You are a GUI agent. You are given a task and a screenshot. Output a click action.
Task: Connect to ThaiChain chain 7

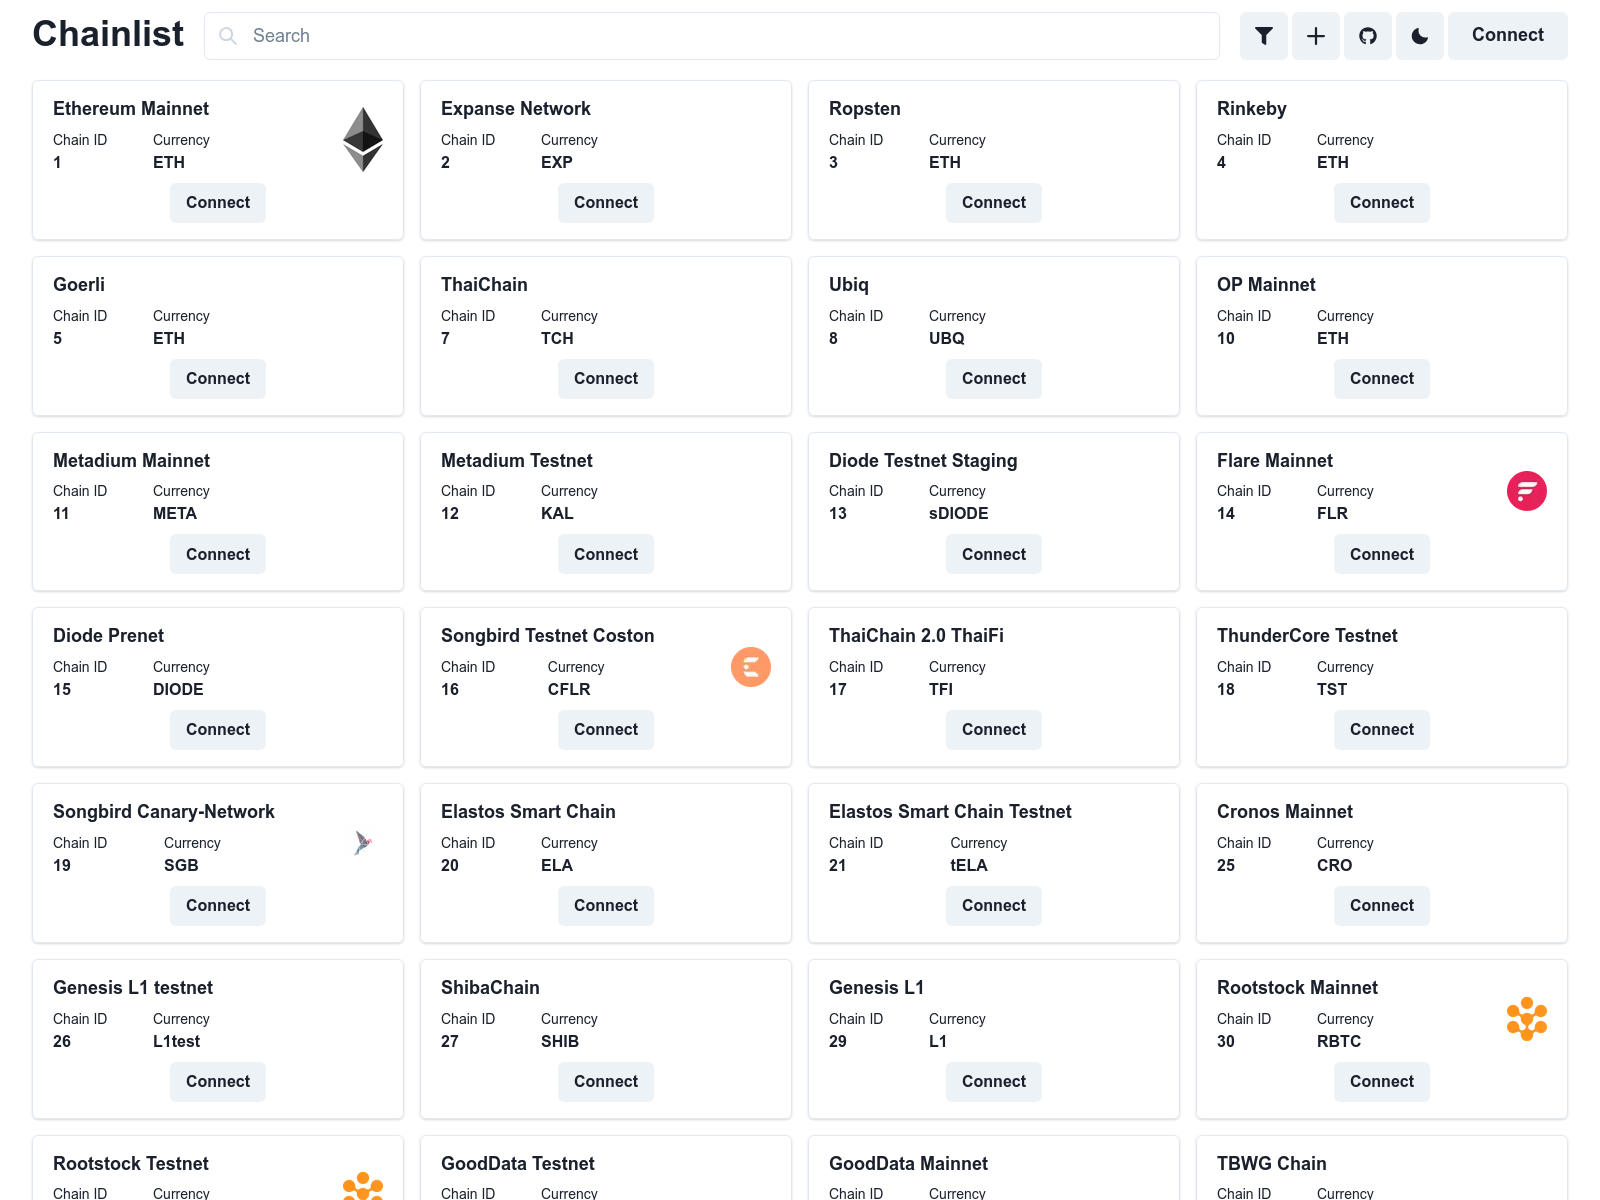(606, 379)
